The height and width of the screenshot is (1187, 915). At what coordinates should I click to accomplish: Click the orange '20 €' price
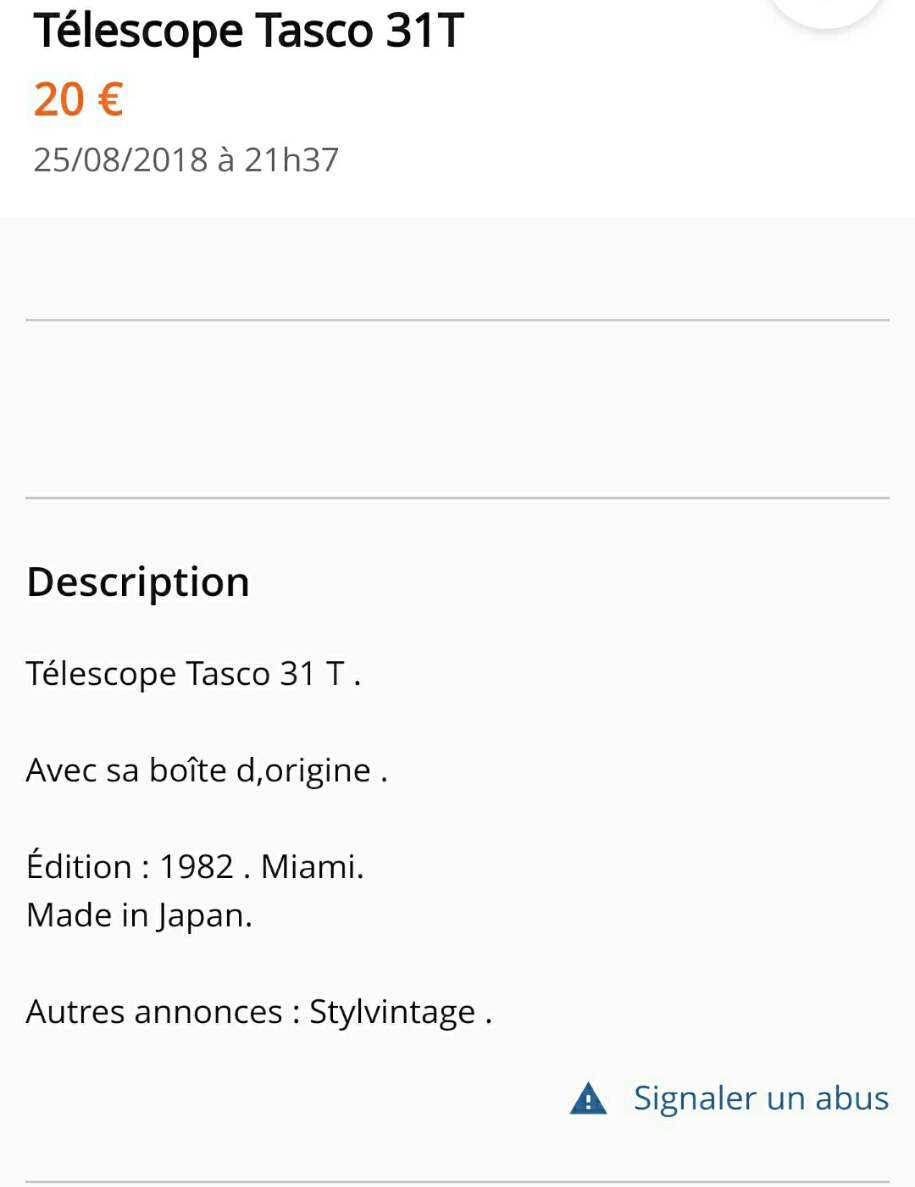tap(78, 100)
